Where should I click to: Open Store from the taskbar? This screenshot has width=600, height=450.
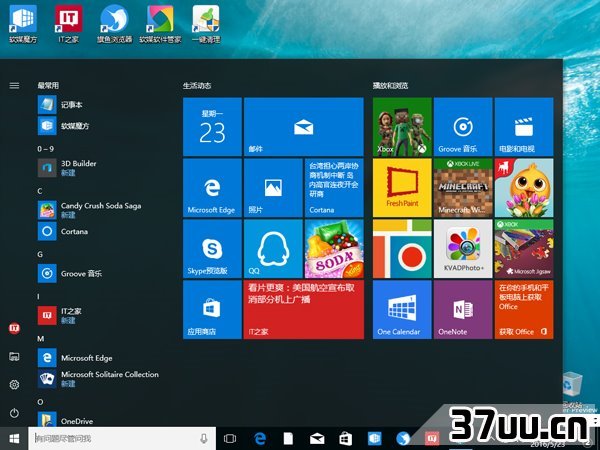click(346, 439)
